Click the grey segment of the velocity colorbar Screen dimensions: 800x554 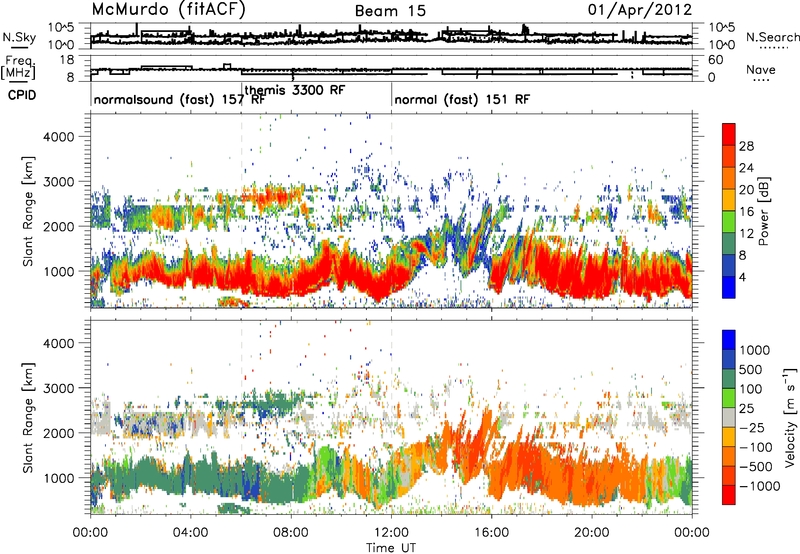tap(729, 417)
